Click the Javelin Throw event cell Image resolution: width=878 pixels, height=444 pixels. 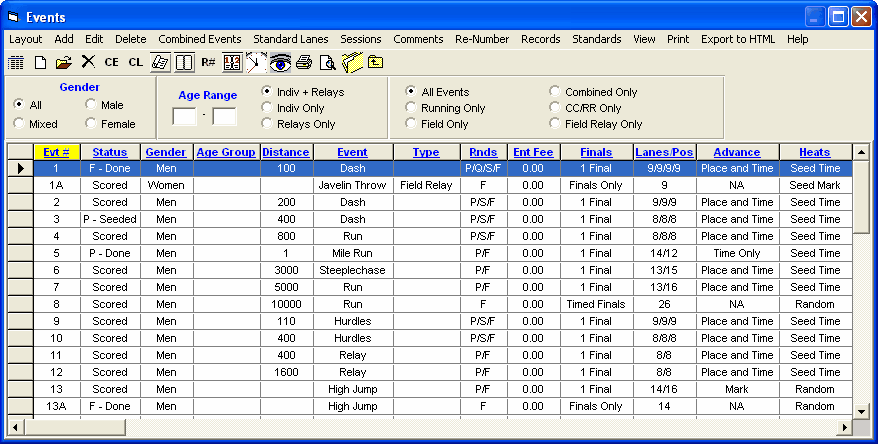point(353,185)
